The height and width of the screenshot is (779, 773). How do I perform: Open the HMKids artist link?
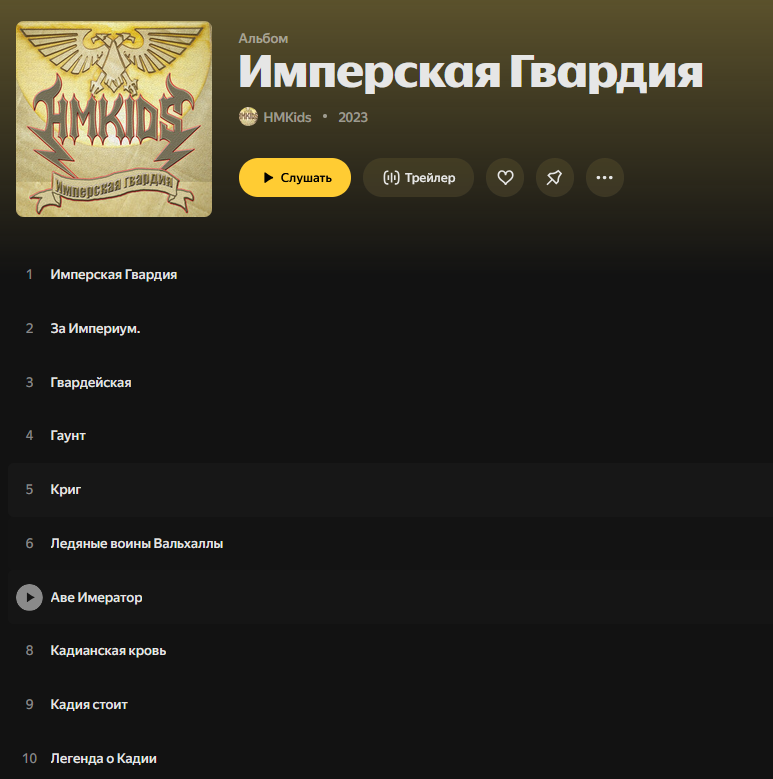point(287,117)
